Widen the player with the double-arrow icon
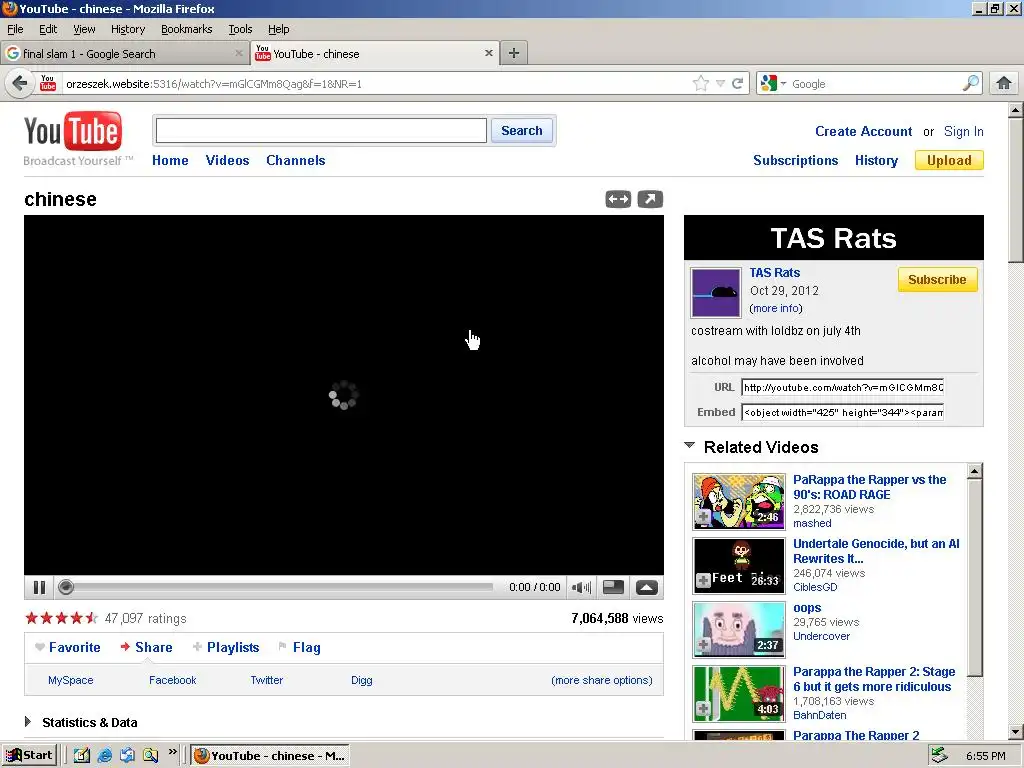Viewport: 1024px width, 768px height. (x=618, y=199)
